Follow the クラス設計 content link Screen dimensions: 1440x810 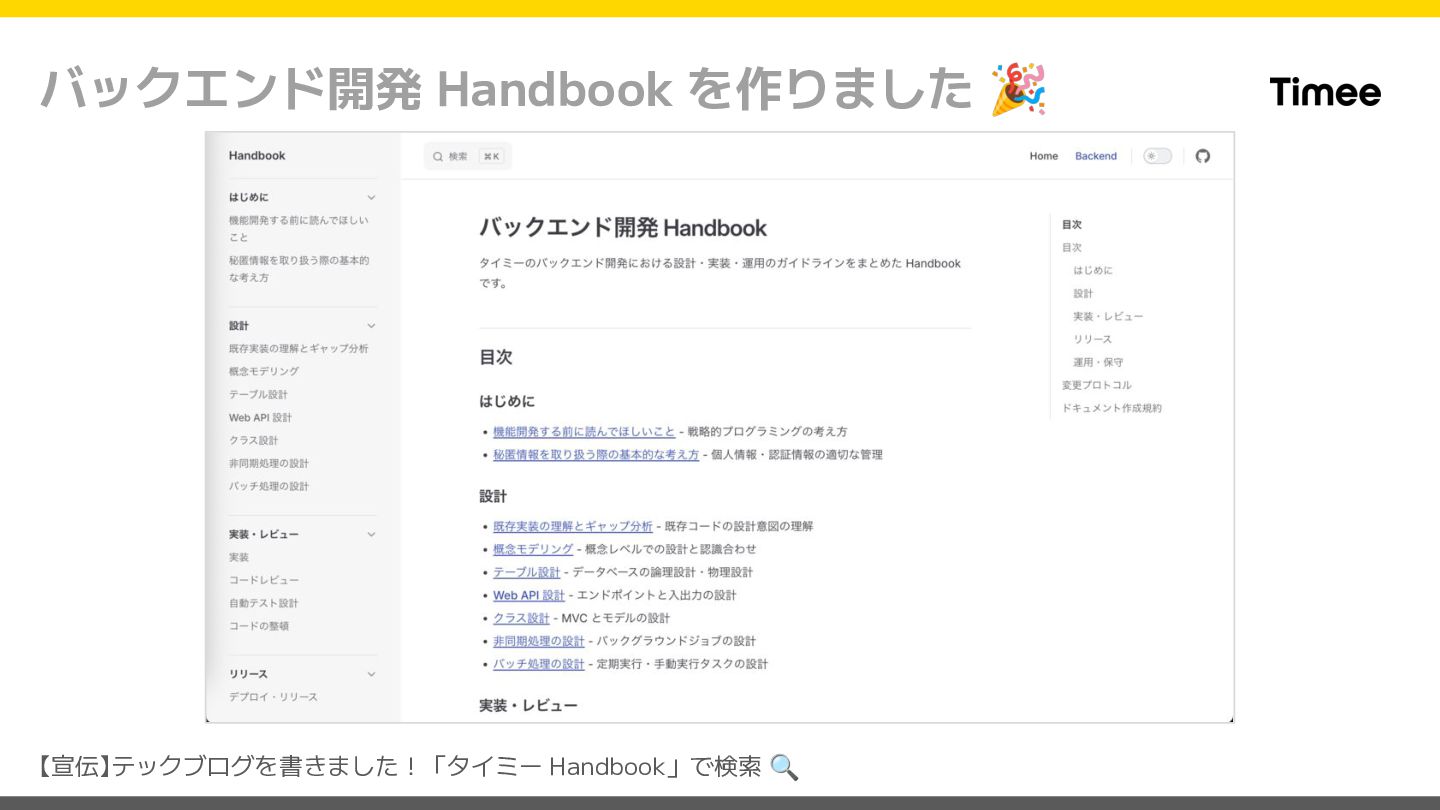521,619
